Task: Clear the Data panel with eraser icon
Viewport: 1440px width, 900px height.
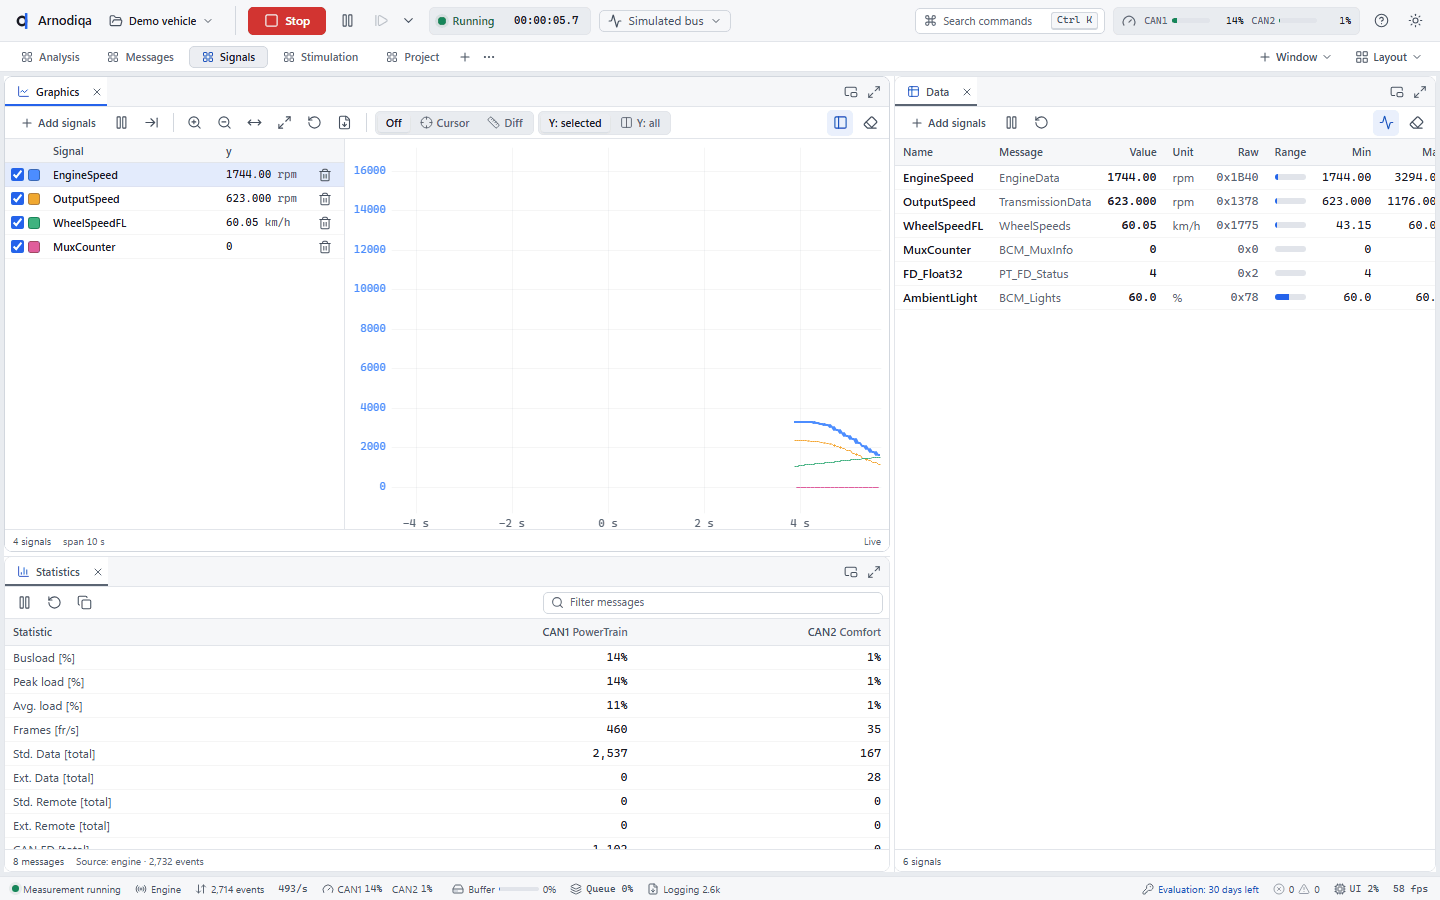Action: coord(1416,123)
